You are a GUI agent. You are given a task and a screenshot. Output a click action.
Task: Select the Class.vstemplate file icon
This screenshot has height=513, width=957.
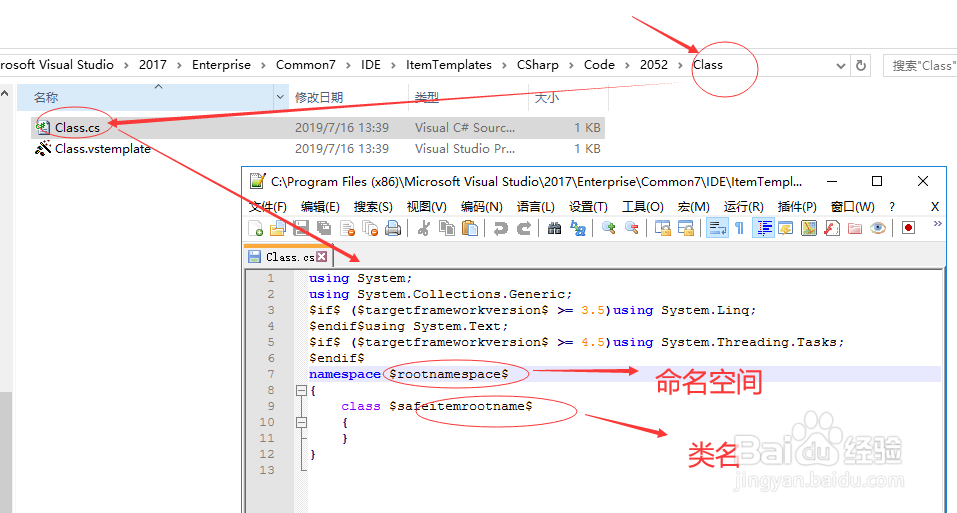tap(43, 148)
